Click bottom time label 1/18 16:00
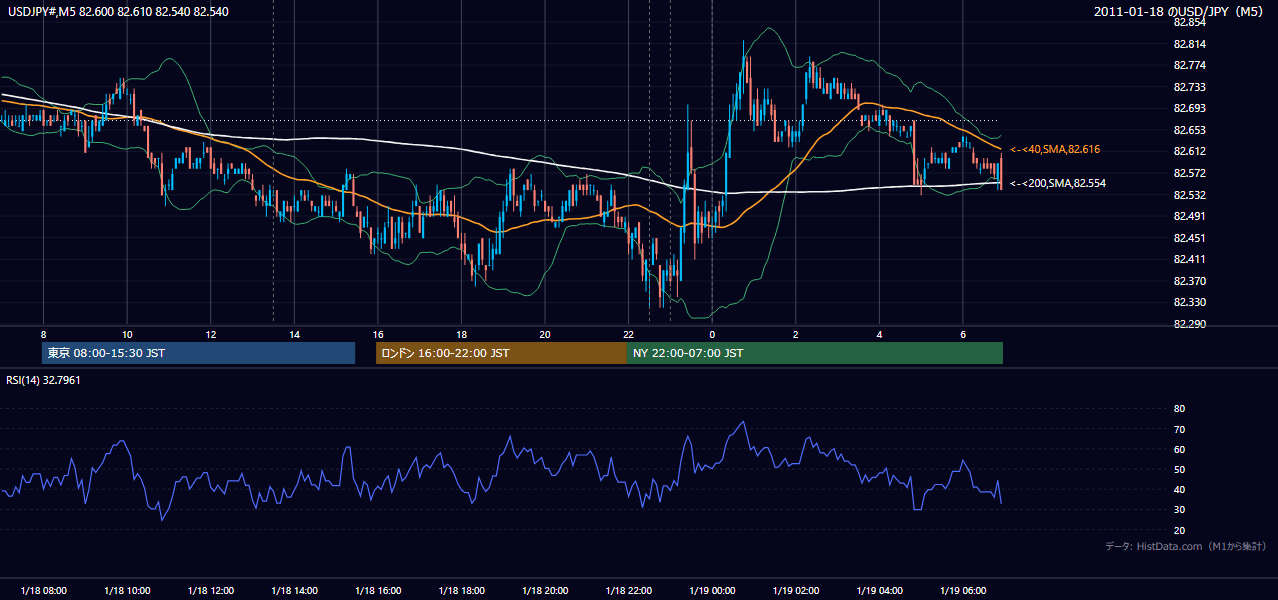 coord(378,591)
